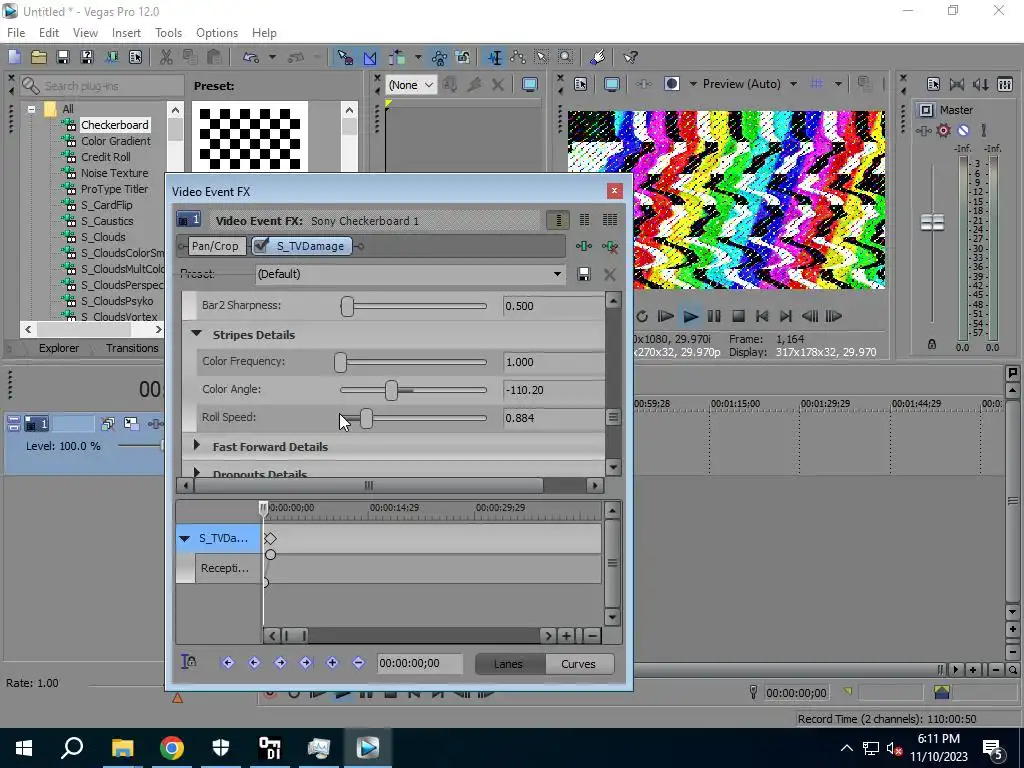Click the keyframe timecode field 00:00:00;00
The width and height of the screenshot is (1024, 768).
419,664
